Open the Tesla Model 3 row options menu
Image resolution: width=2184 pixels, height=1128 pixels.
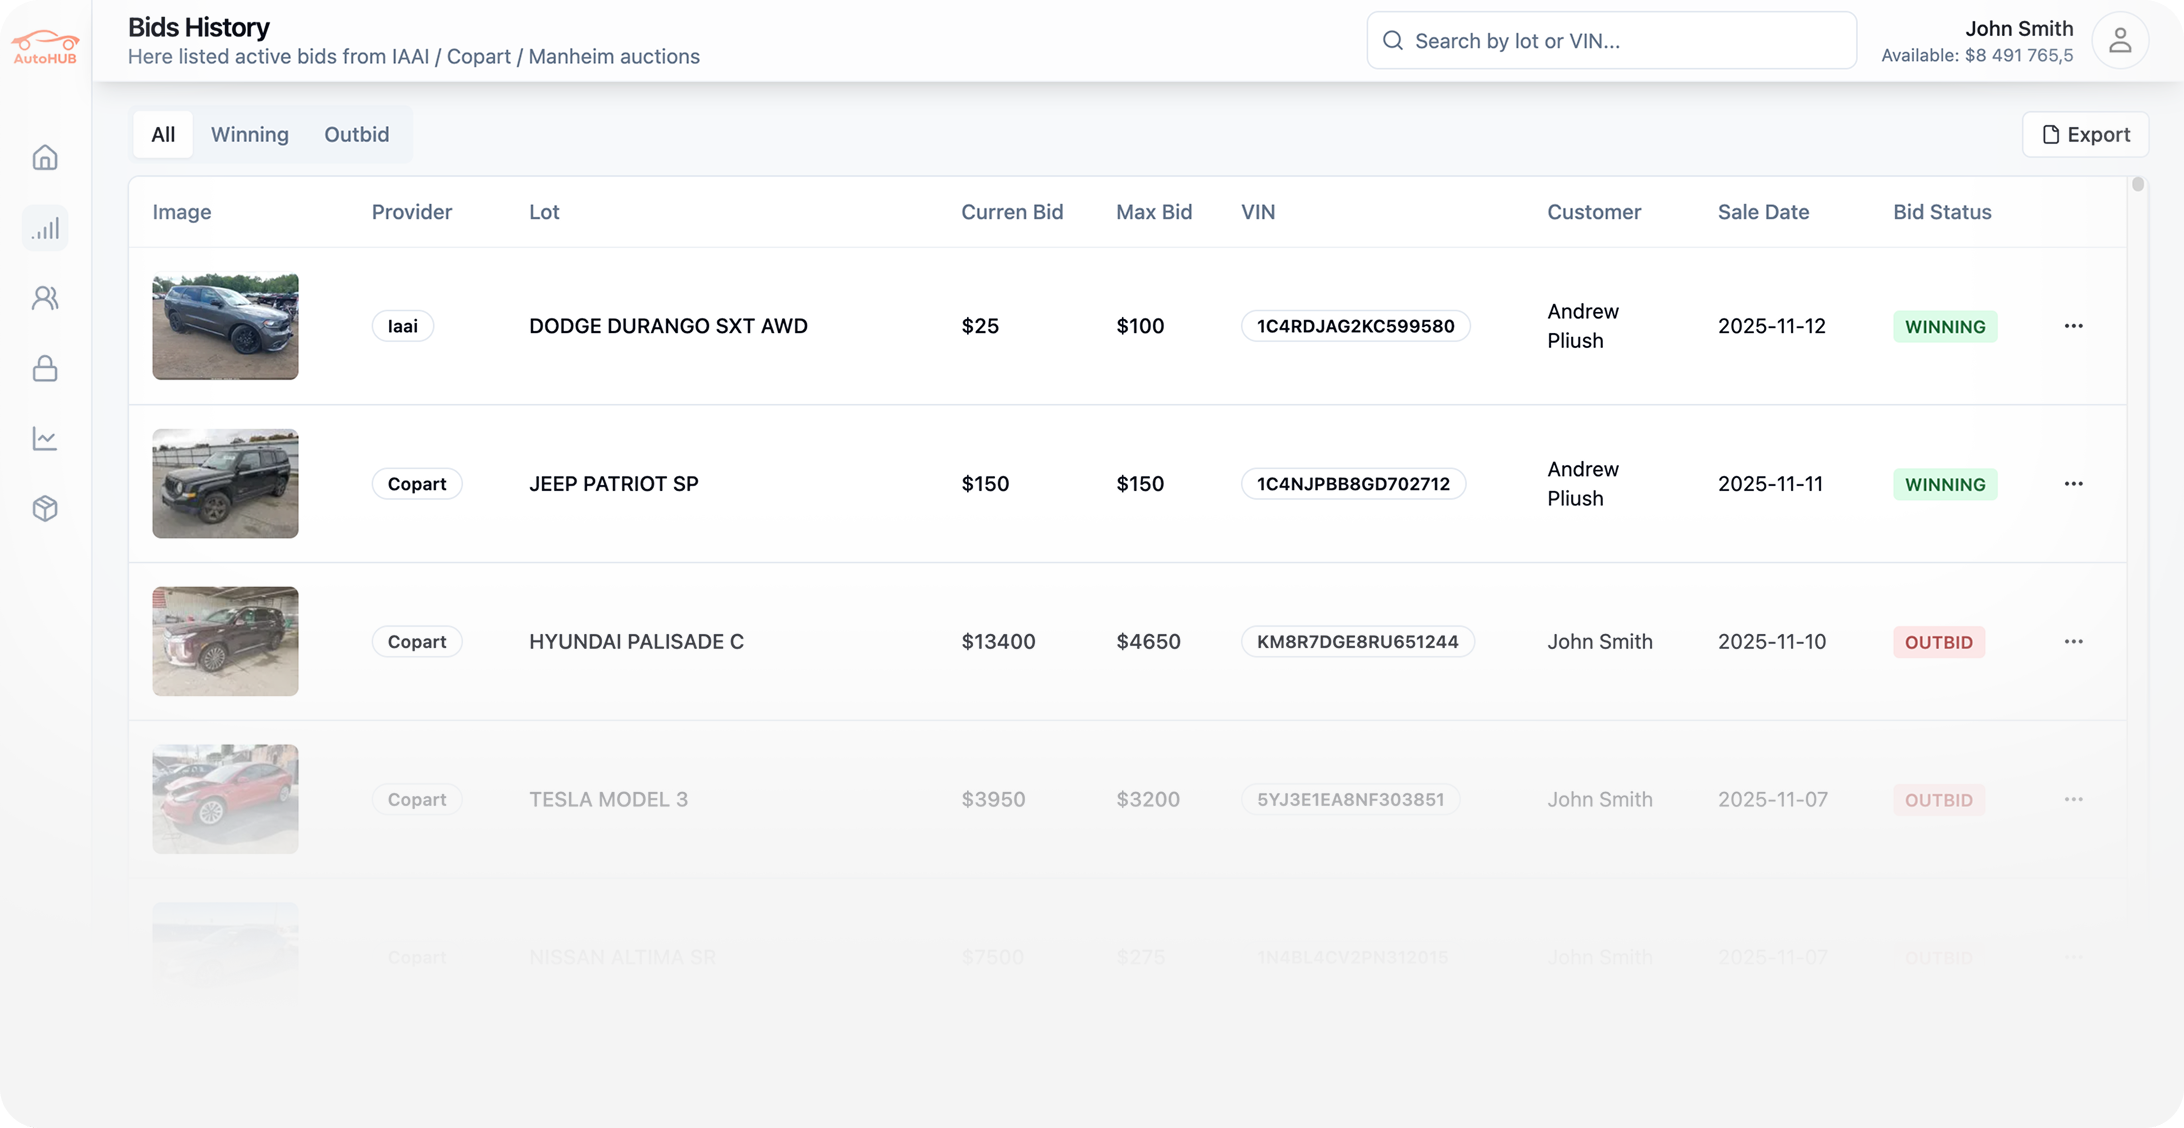tap(2074, 799)
